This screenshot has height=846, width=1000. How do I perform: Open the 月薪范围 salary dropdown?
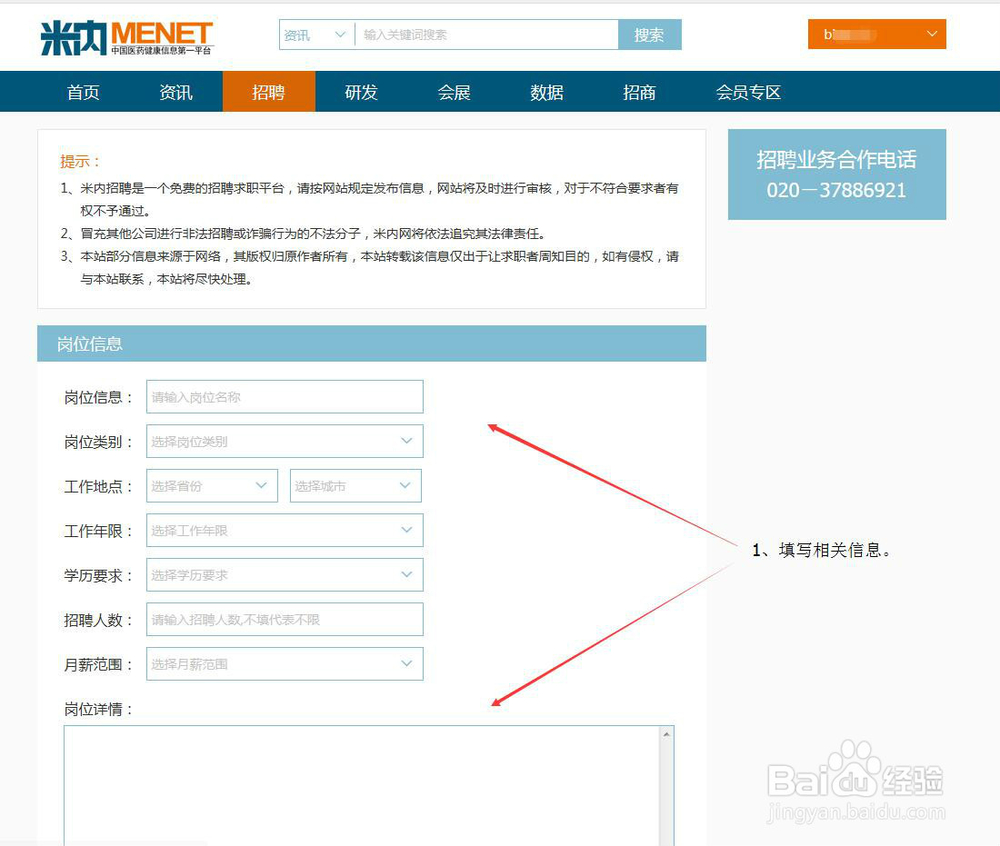coord(284,663)
